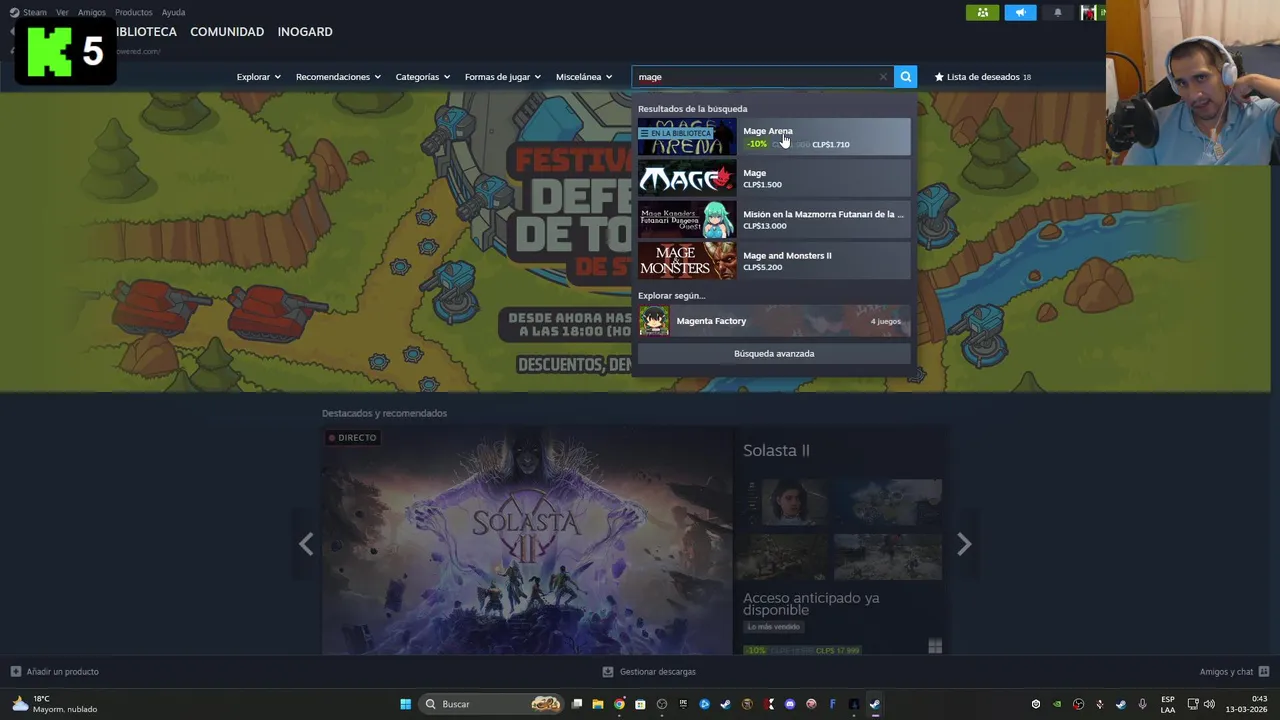The height and width of the screenshot is (720, 1280).
Task: Select the 'Mage and Monsters II' result
Action: coord(774,261)
